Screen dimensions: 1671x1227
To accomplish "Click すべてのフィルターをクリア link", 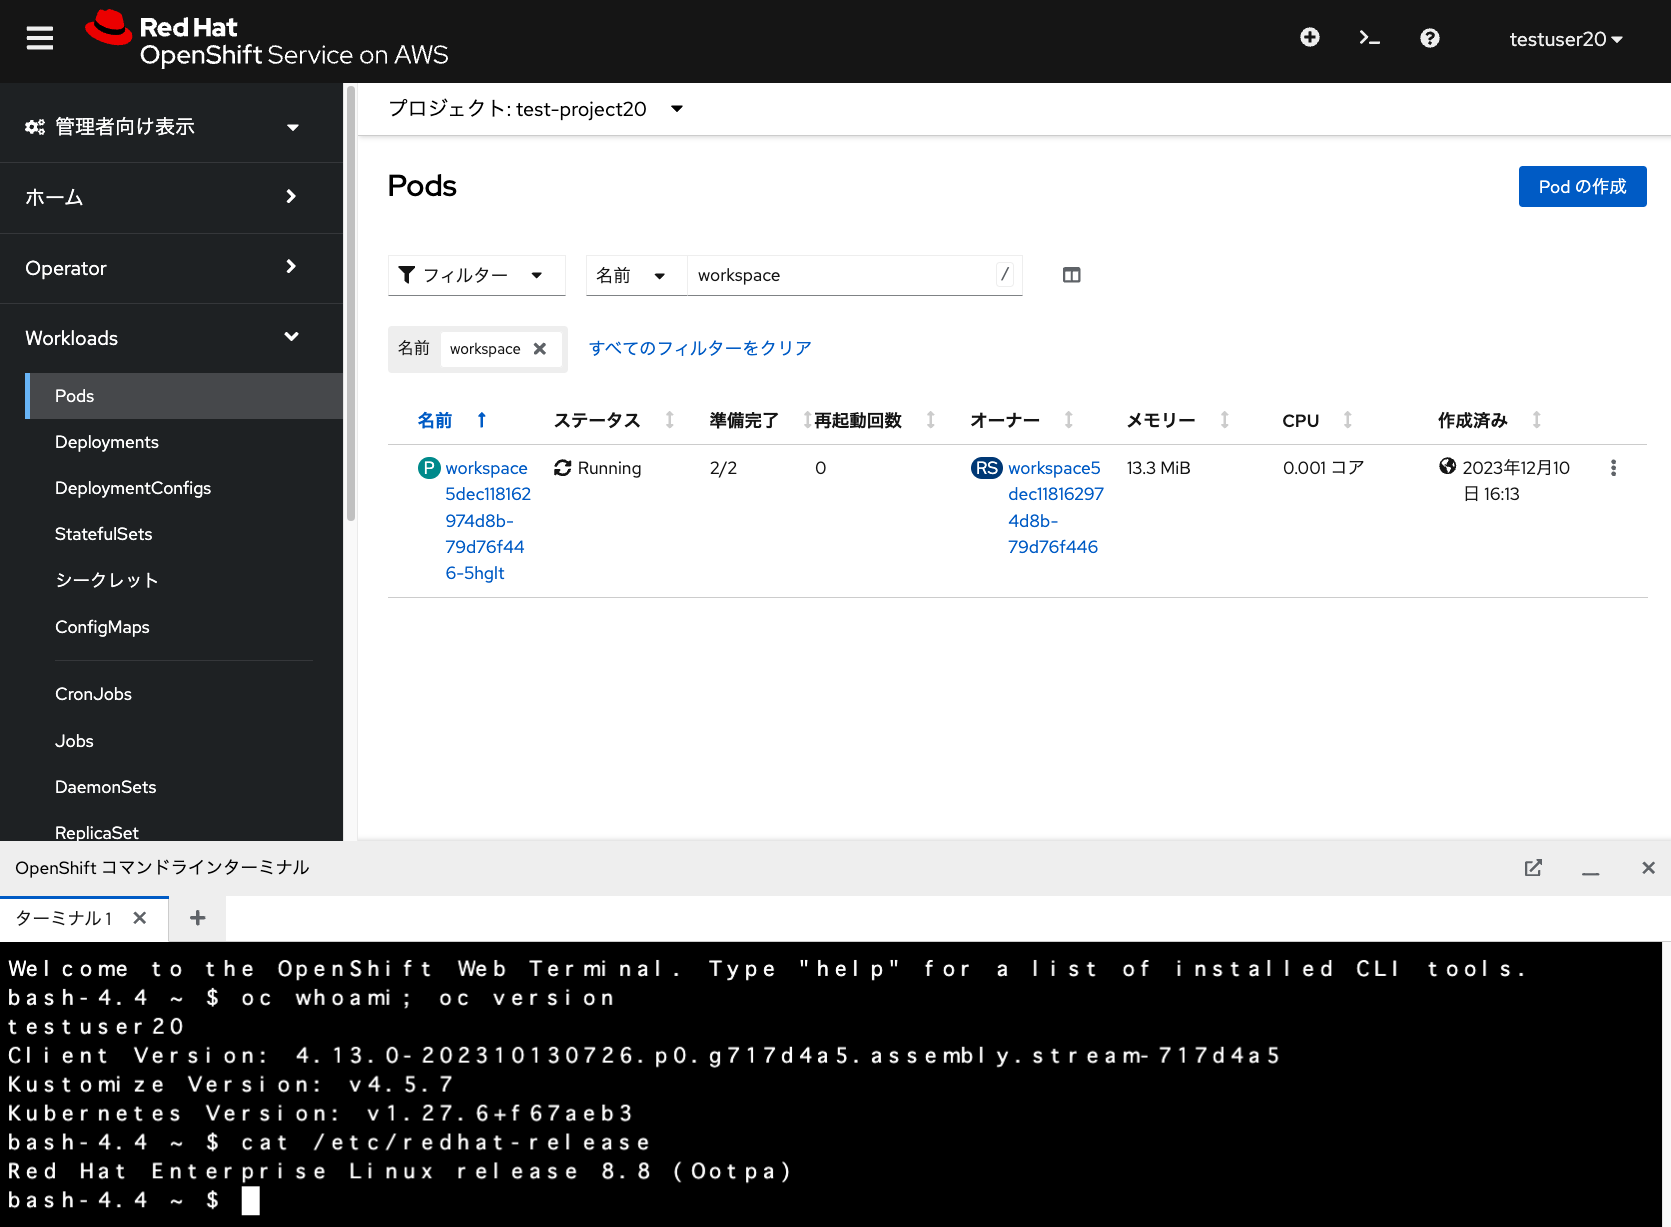I will point(700,348).
